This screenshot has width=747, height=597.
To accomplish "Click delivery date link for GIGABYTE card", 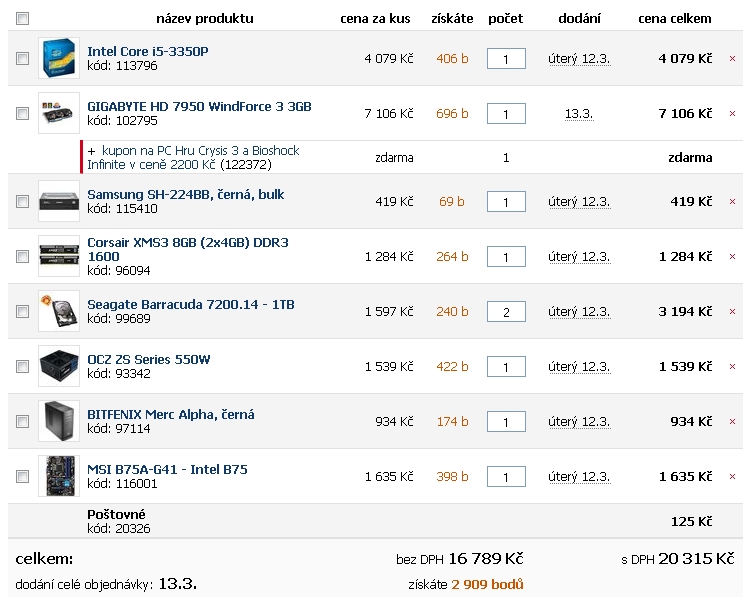I will point(578,114).
